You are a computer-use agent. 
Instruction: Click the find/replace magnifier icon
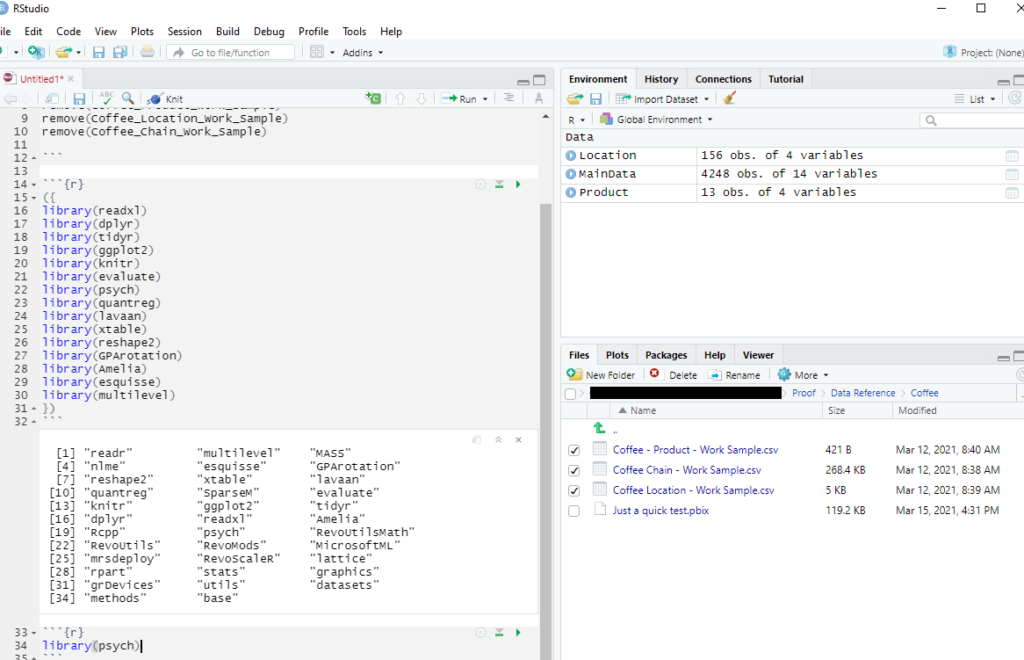pos(128,98)
